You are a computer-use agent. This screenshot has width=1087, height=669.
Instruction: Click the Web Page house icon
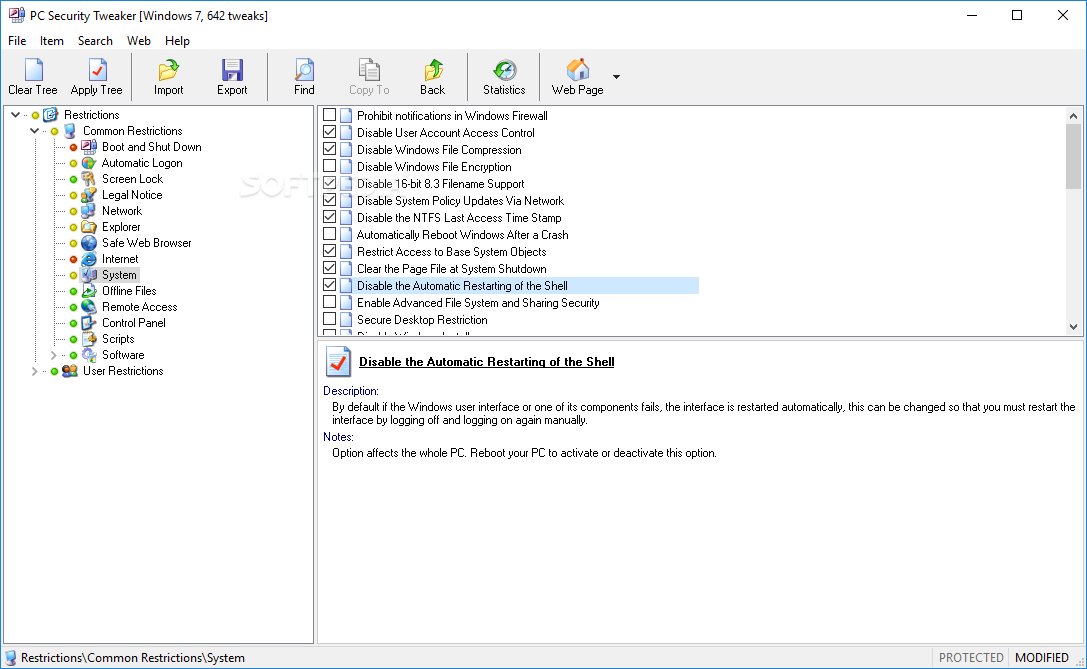coord(577,70)
